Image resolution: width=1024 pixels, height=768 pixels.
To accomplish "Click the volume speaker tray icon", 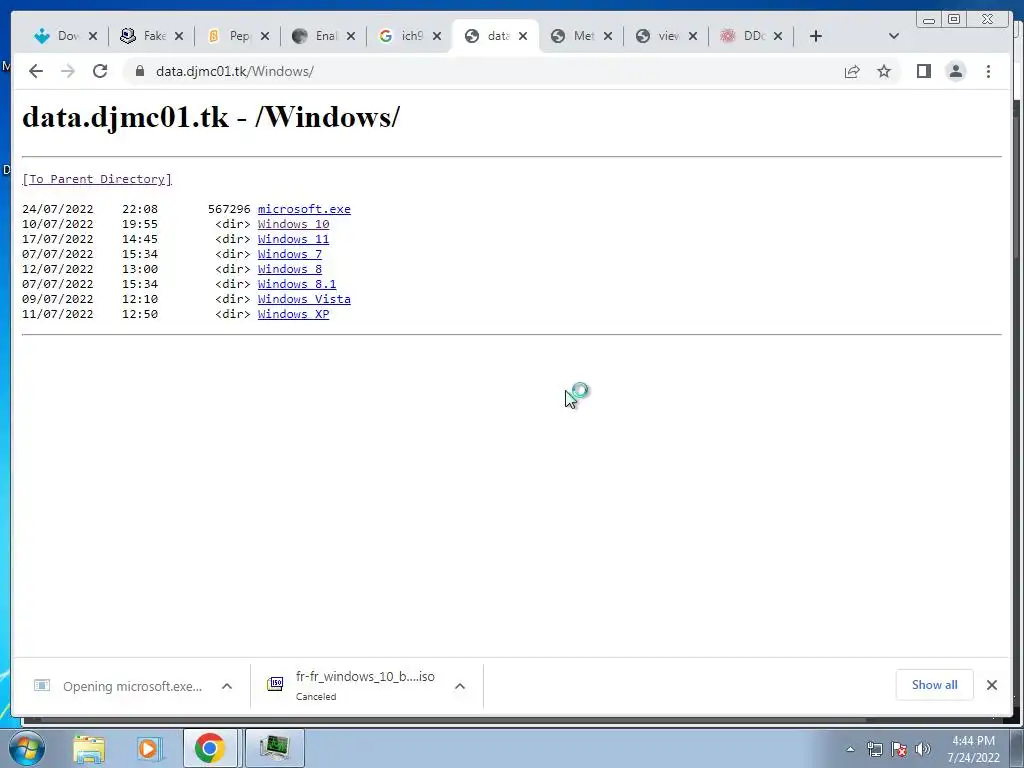I will (923, 749).
